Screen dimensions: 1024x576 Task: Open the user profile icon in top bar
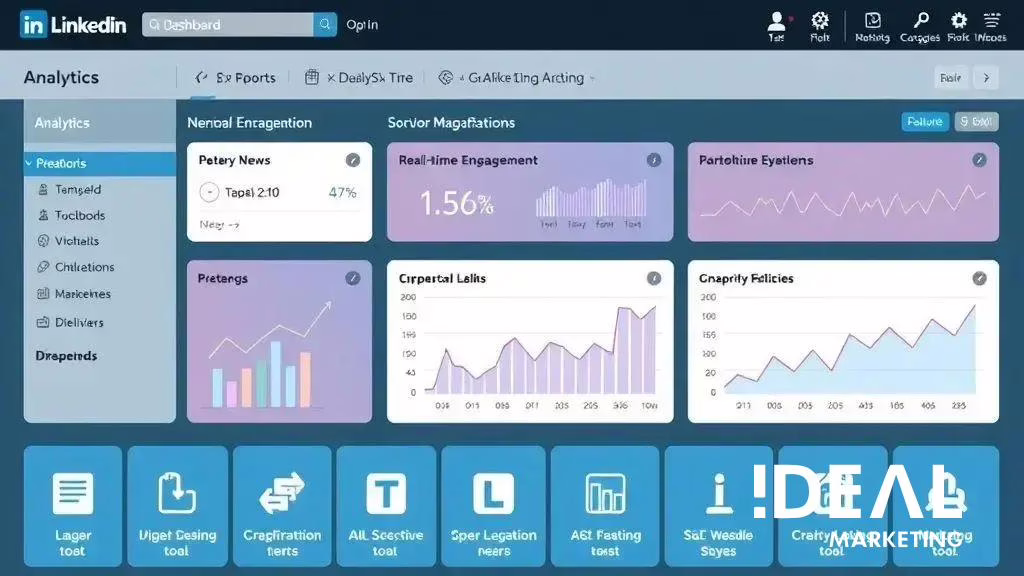pos(776,24)
